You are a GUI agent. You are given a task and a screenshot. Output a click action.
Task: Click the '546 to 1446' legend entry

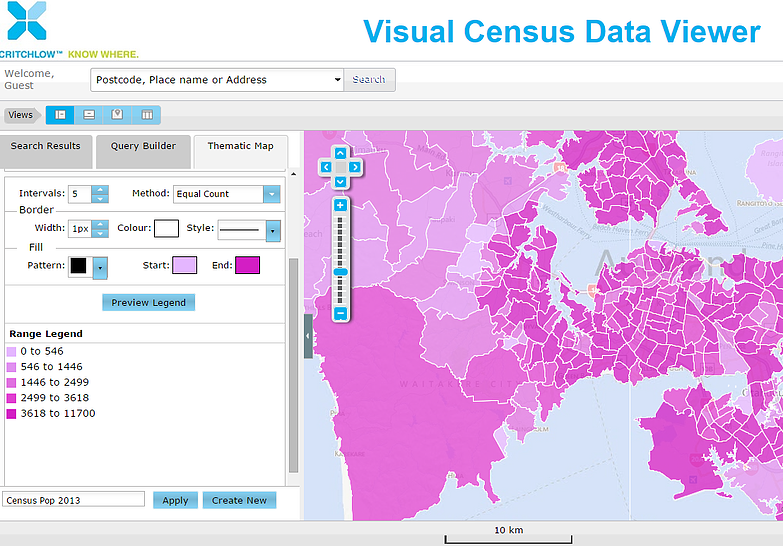click(x=45, y=367)
